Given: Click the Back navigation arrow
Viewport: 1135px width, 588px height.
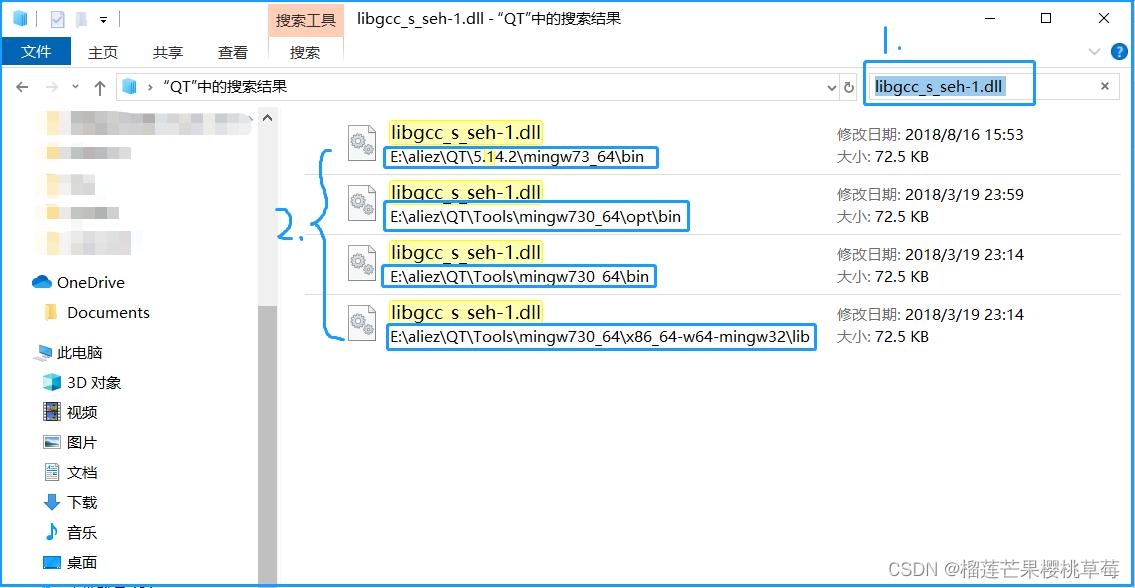Looking at the screenshot, I should click(22, 87).
